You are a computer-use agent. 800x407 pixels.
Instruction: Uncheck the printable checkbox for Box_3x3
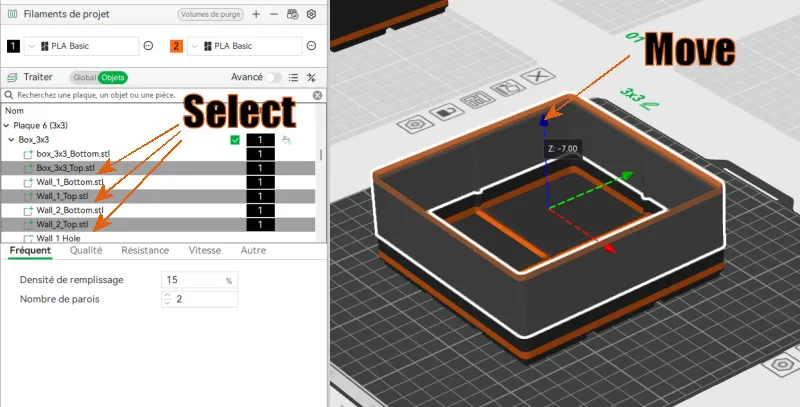pos(235,140)
